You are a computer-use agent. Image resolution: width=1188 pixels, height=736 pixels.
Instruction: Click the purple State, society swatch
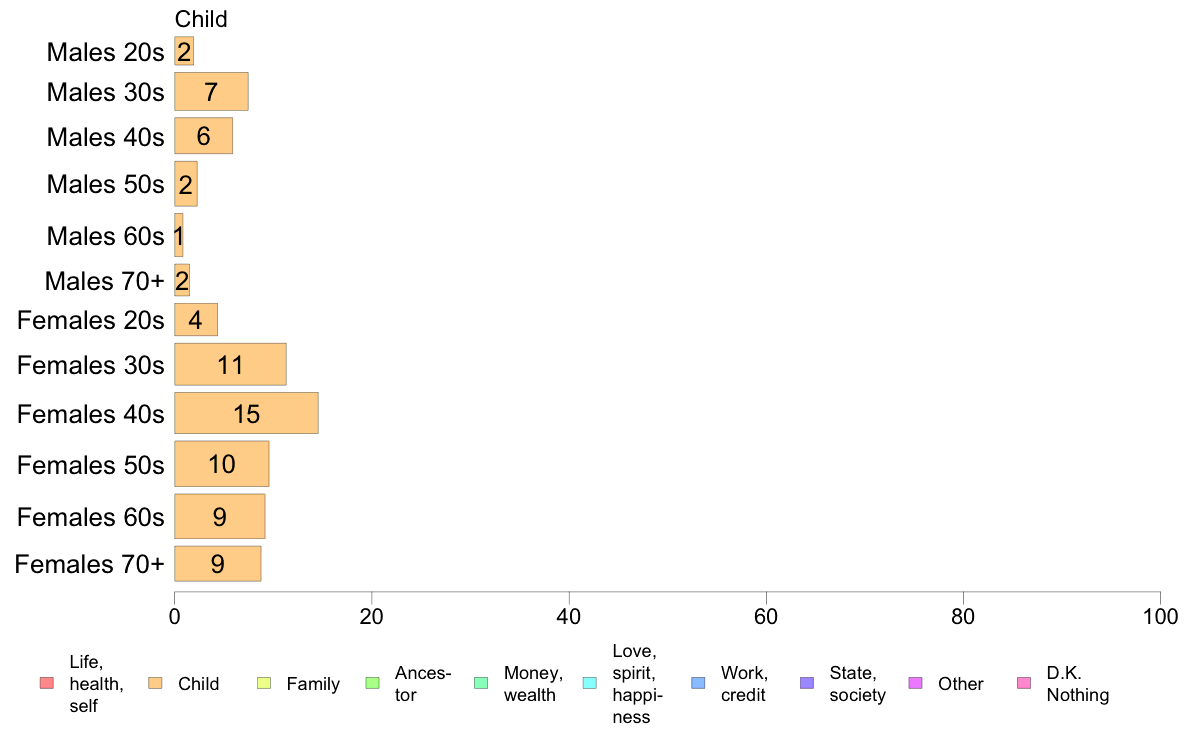coord(807,683)
